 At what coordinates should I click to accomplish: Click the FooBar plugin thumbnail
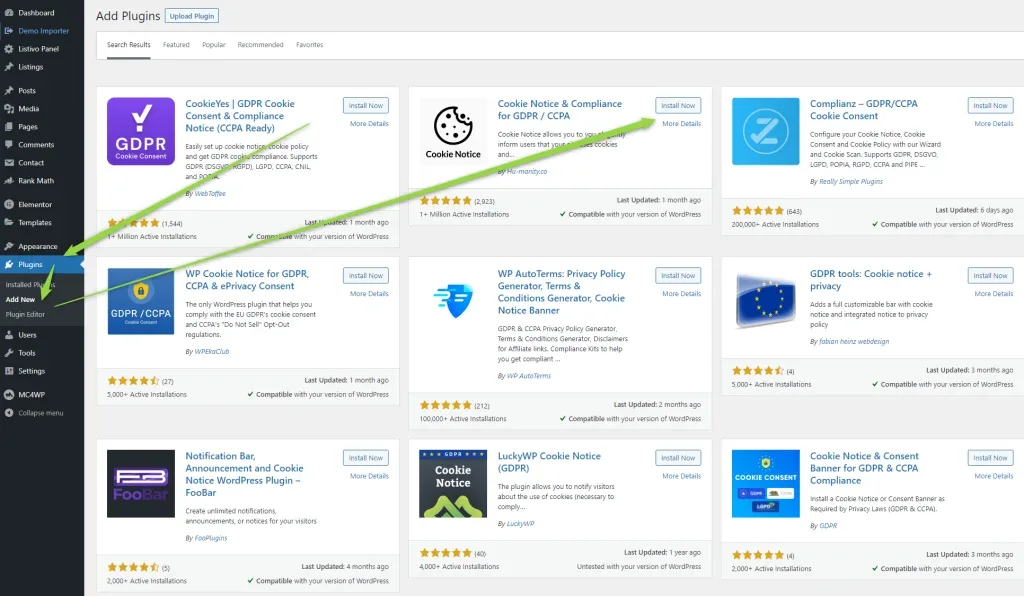point(140,484)
